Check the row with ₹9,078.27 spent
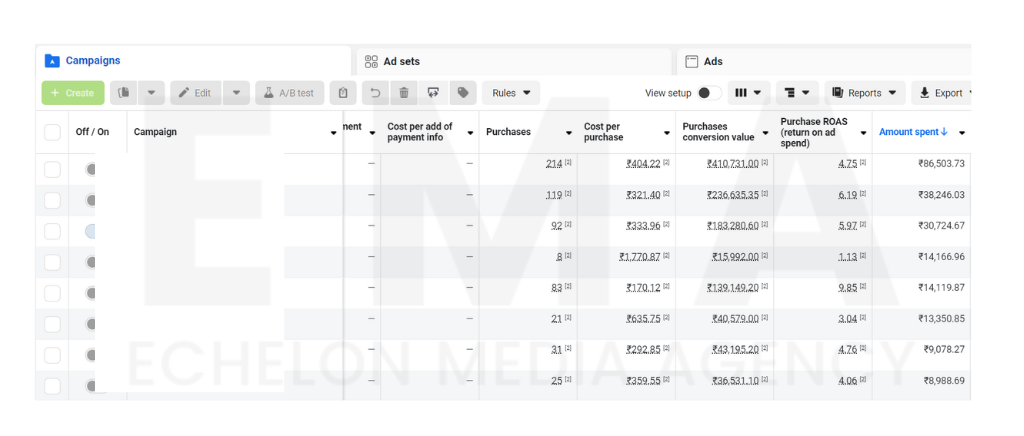Viewport: 1024px width, 436px height. pyautogui.click(x=52, y=356)
